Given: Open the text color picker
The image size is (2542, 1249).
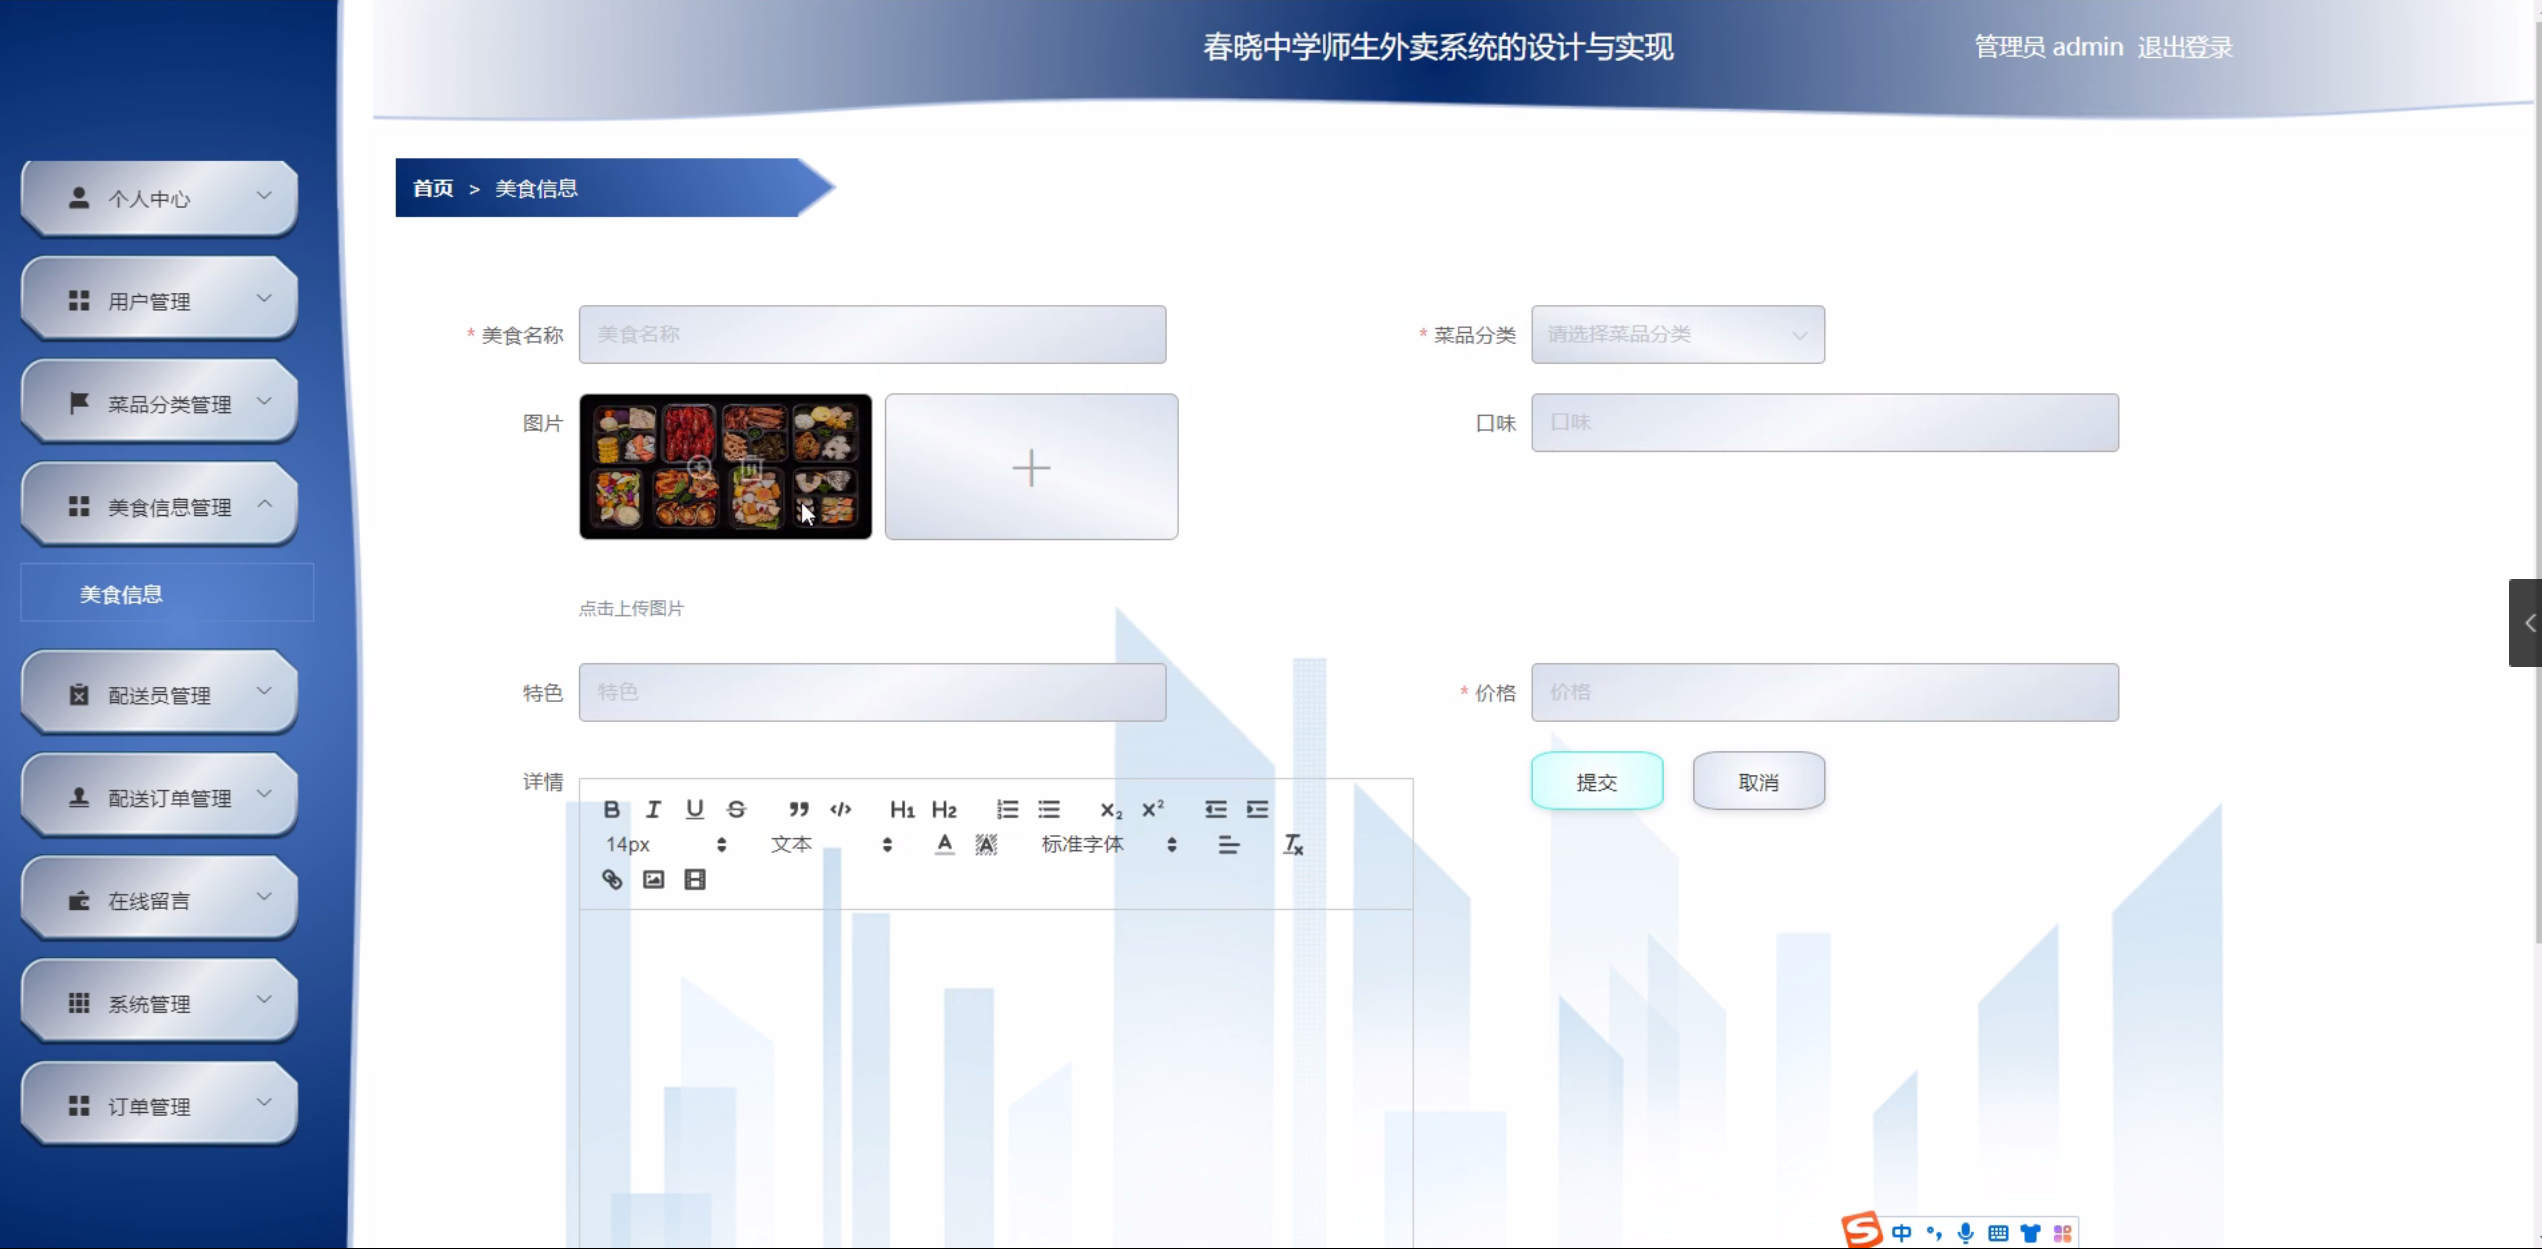Looking at the screenshot, I should pos(943,845).
